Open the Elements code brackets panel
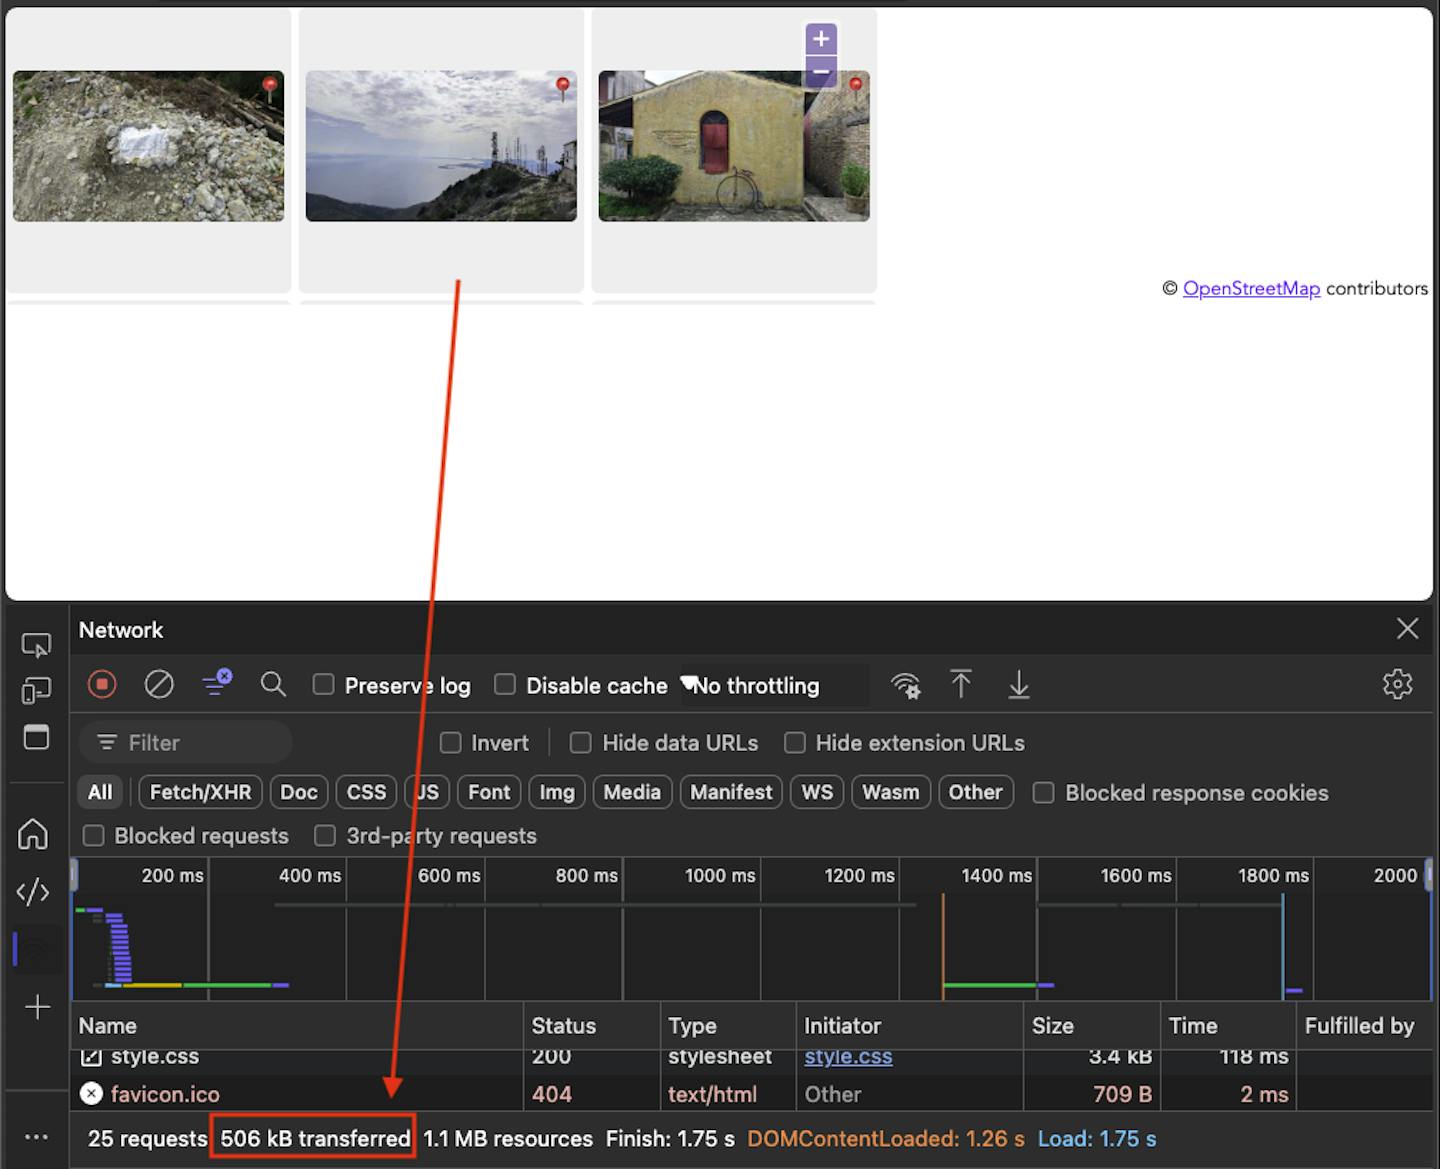This screenshot has height=1169, width=1440. pos(33,891)
